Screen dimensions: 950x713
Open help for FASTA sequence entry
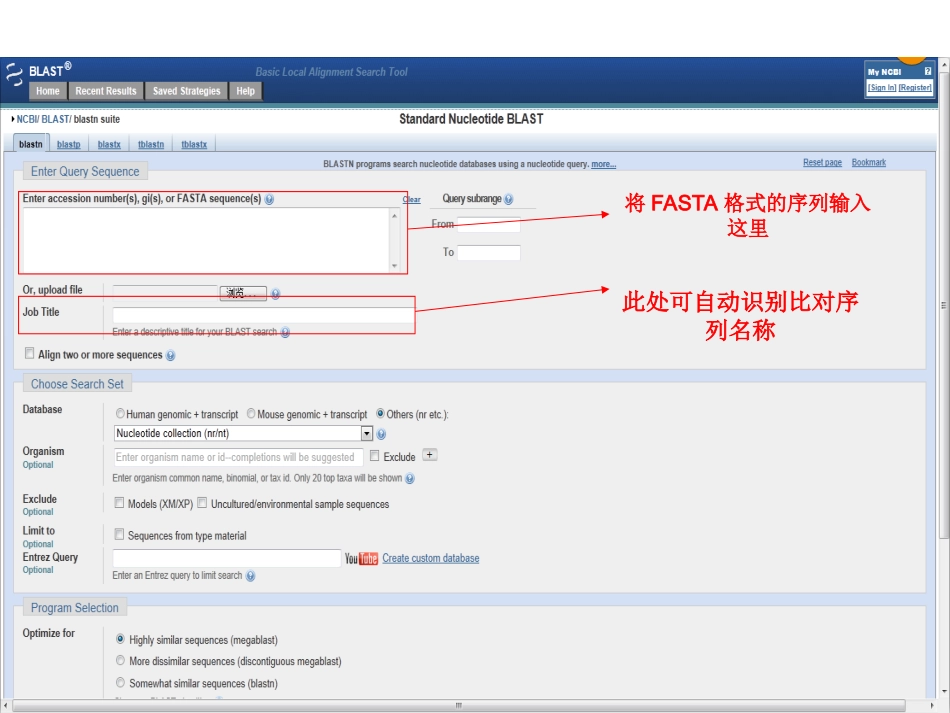click(x=269, y=199)
